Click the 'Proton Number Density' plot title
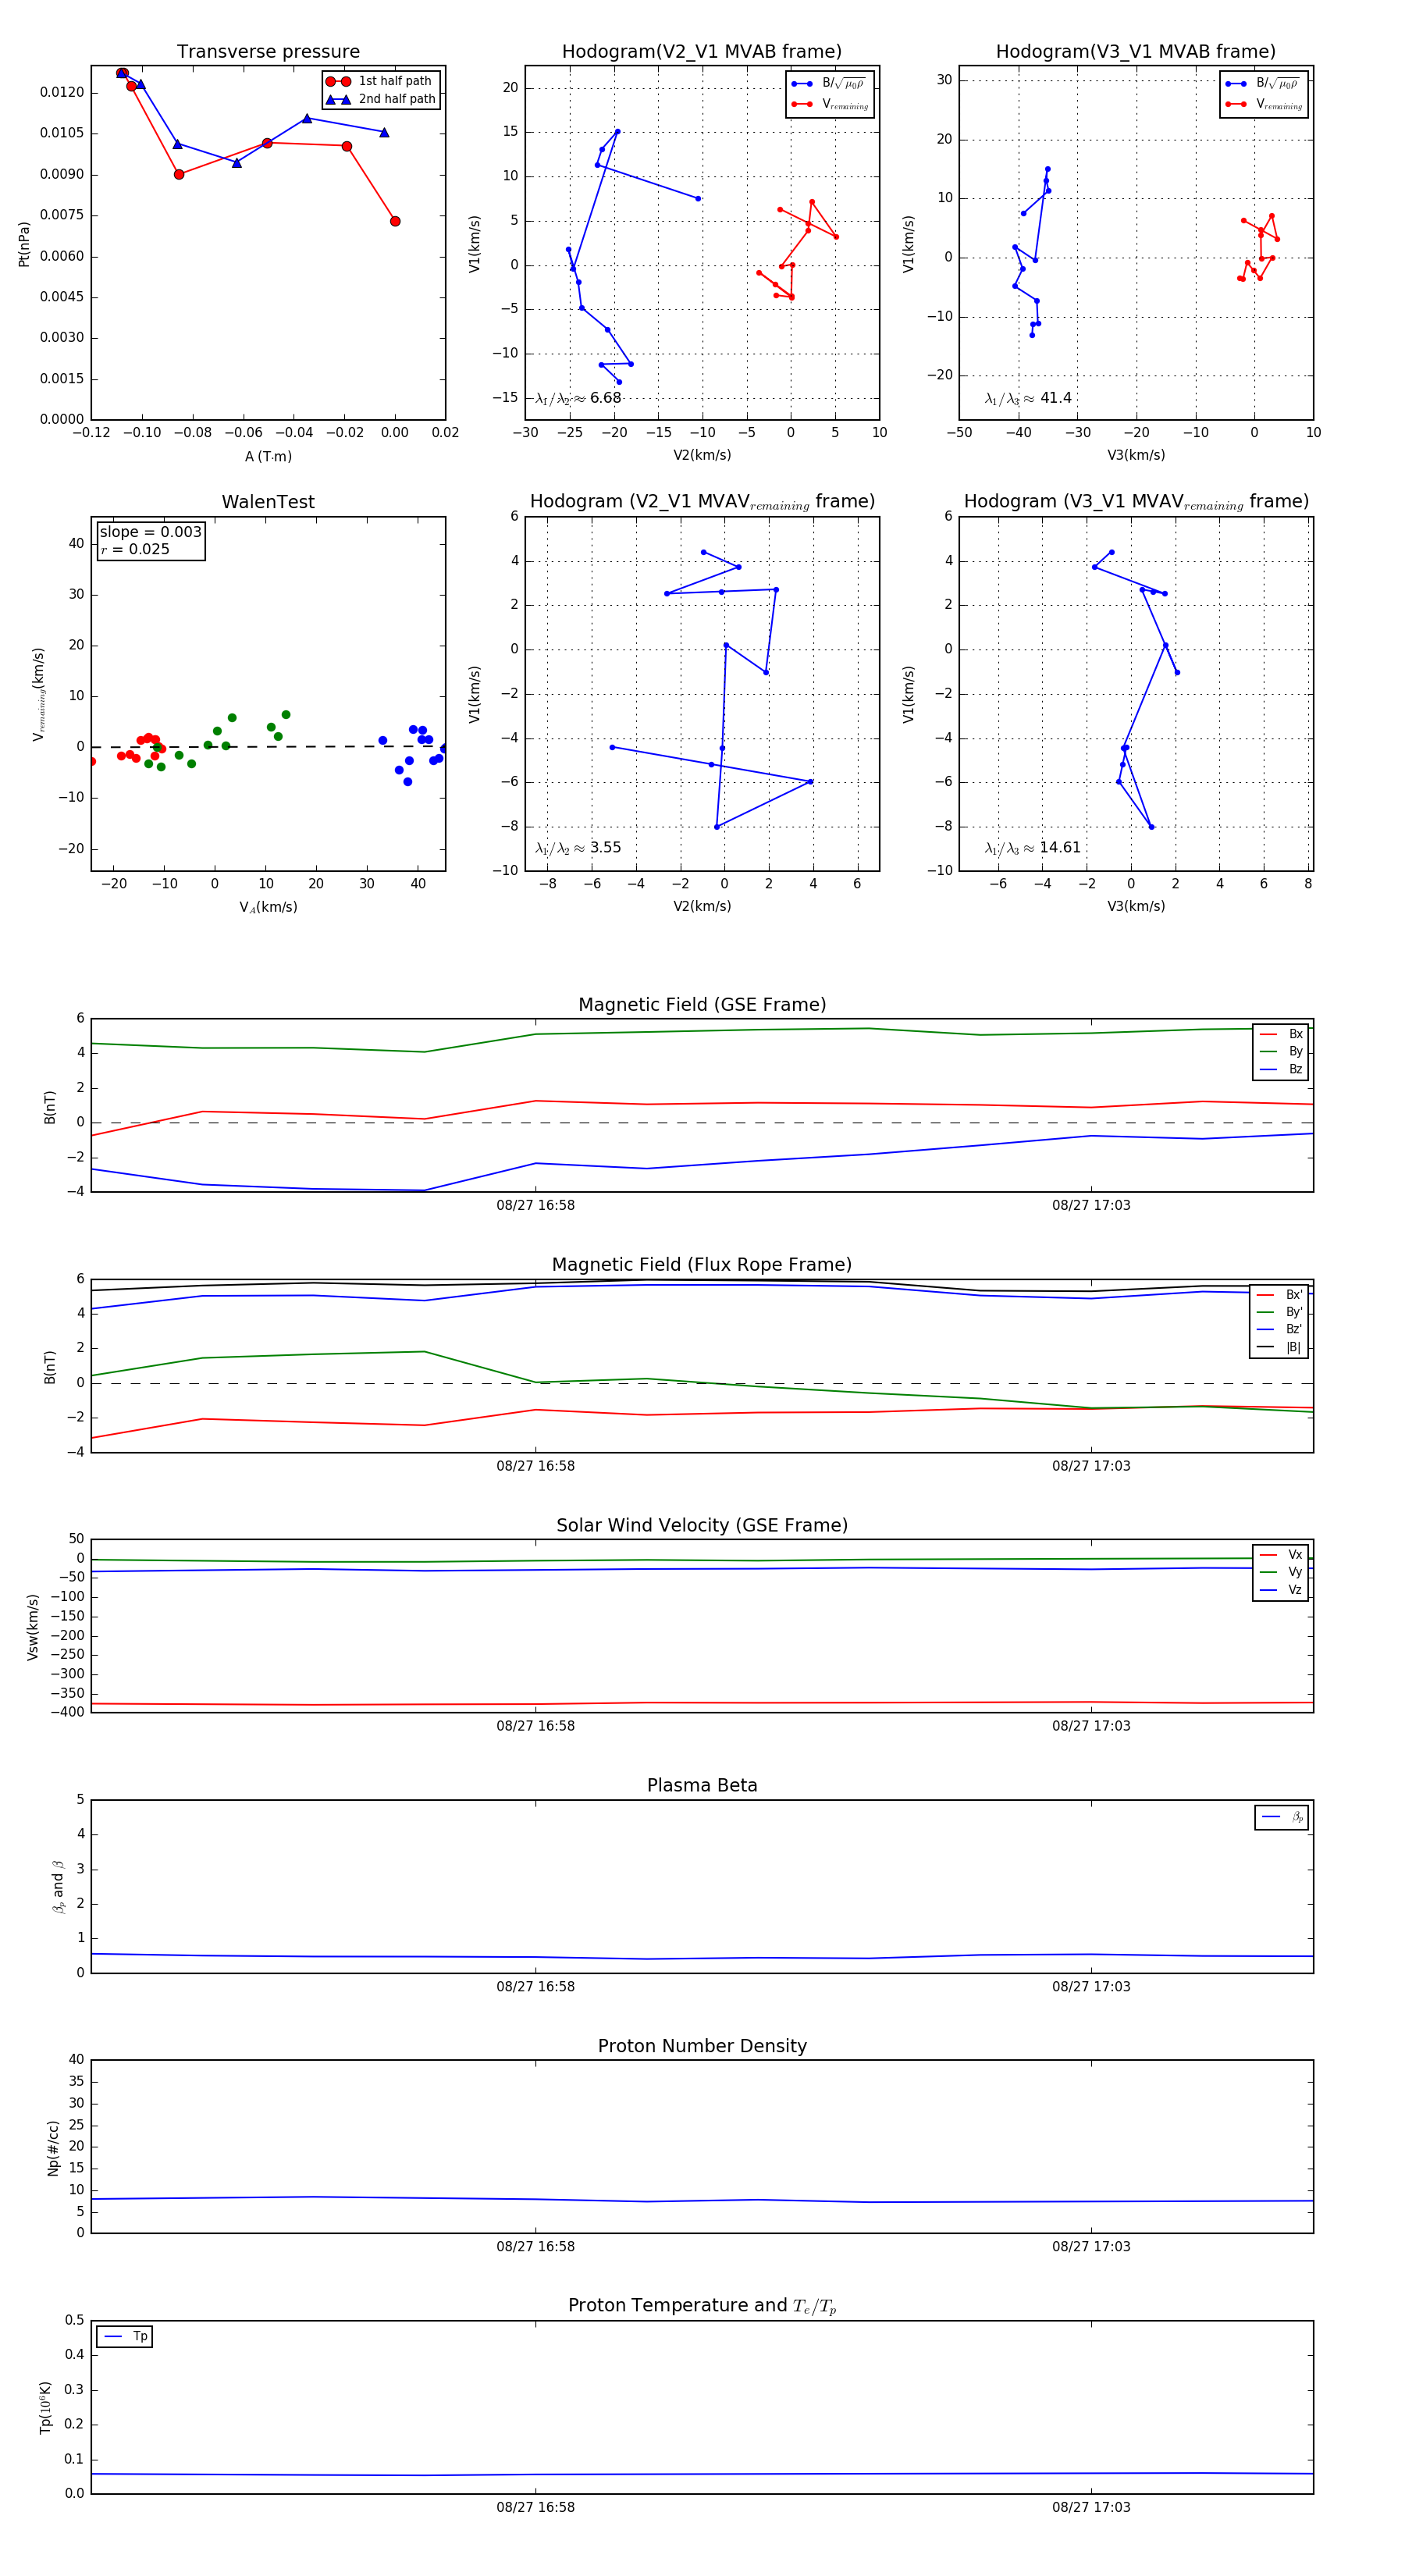This screenshot has width=1405, height=2576. (x=702, y=2046)
